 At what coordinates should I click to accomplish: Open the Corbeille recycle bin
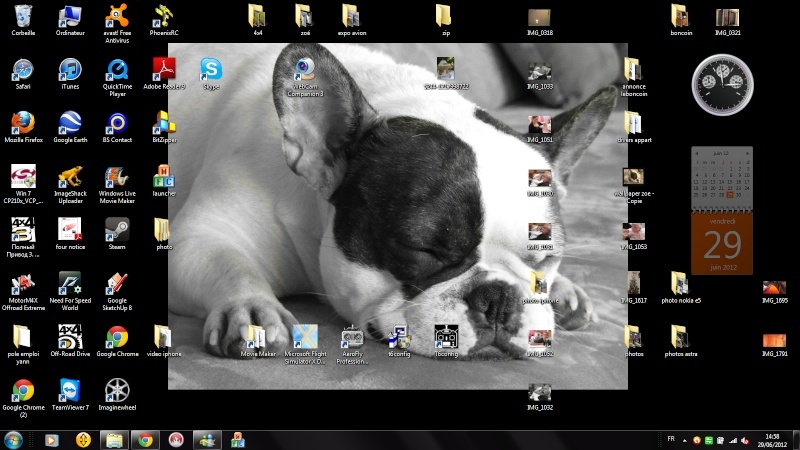[x=23, y=21]
